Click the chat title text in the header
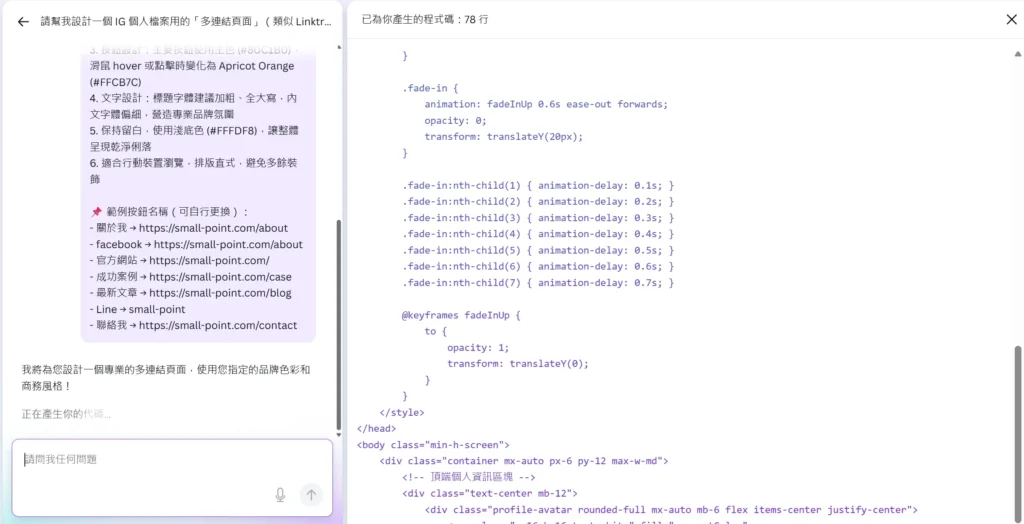 pyautogui.click(x=185, y=21)
